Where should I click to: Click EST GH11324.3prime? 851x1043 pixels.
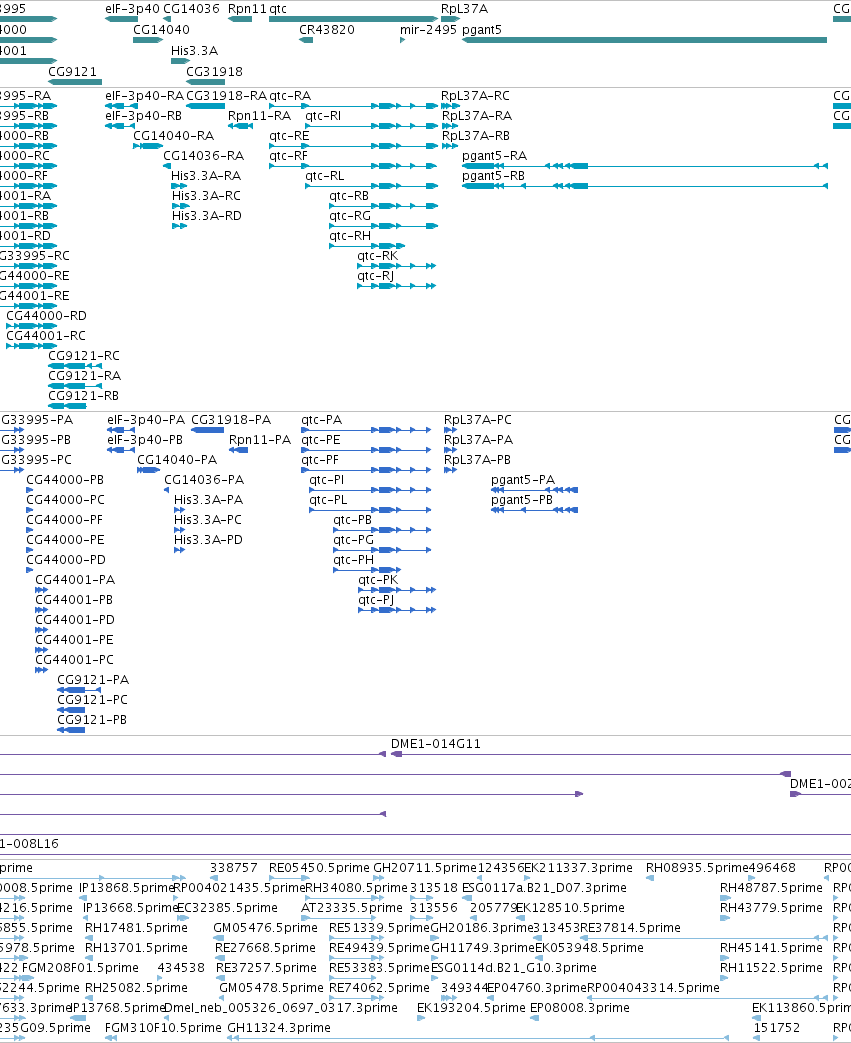[279, 1027]
